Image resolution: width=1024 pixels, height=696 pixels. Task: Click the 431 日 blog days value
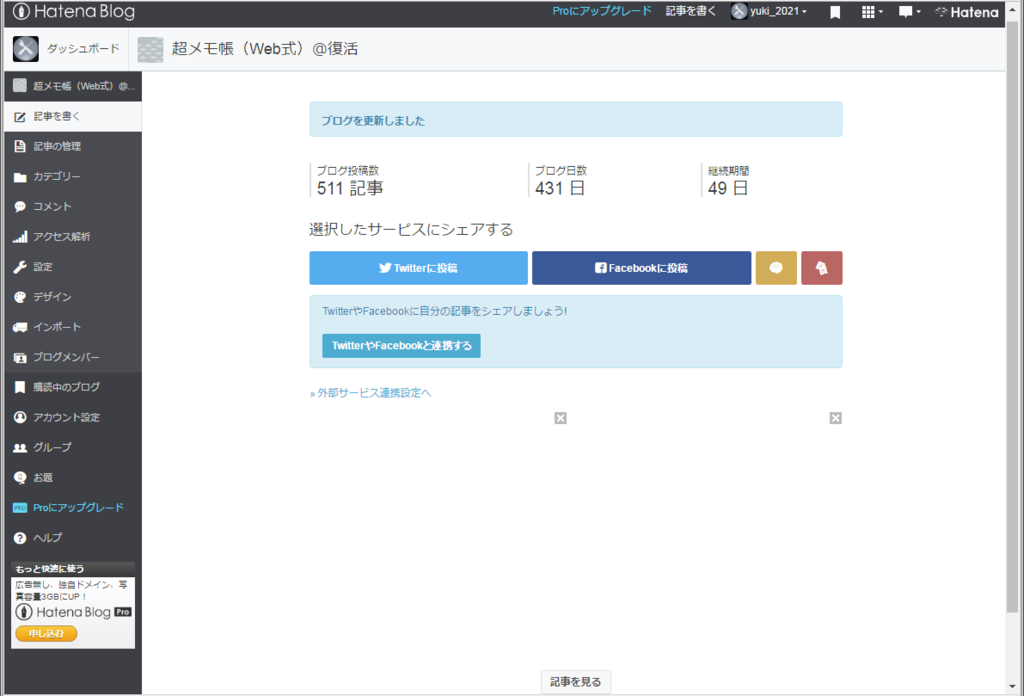[560, 189]
